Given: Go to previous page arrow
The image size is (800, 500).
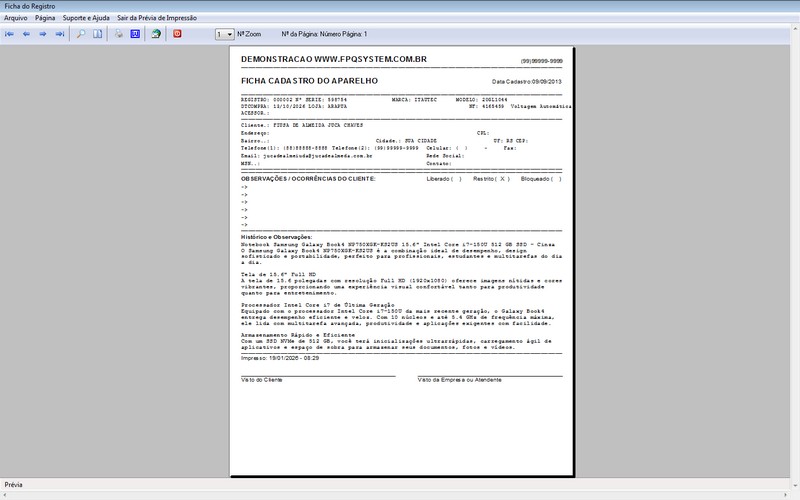Looking at the screenshot, I should coord(26,34).
